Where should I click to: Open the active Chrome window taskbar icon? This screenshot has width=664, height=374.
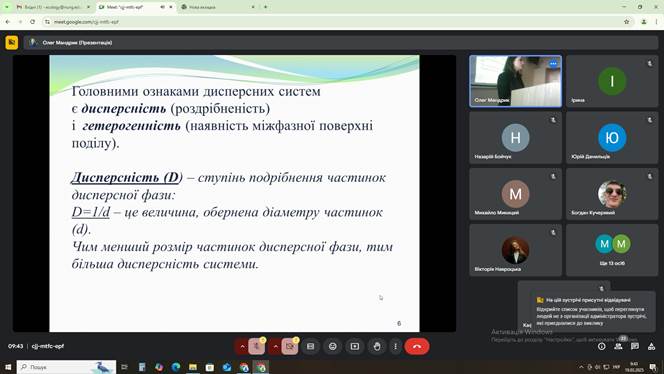click(x=260, y=367)
